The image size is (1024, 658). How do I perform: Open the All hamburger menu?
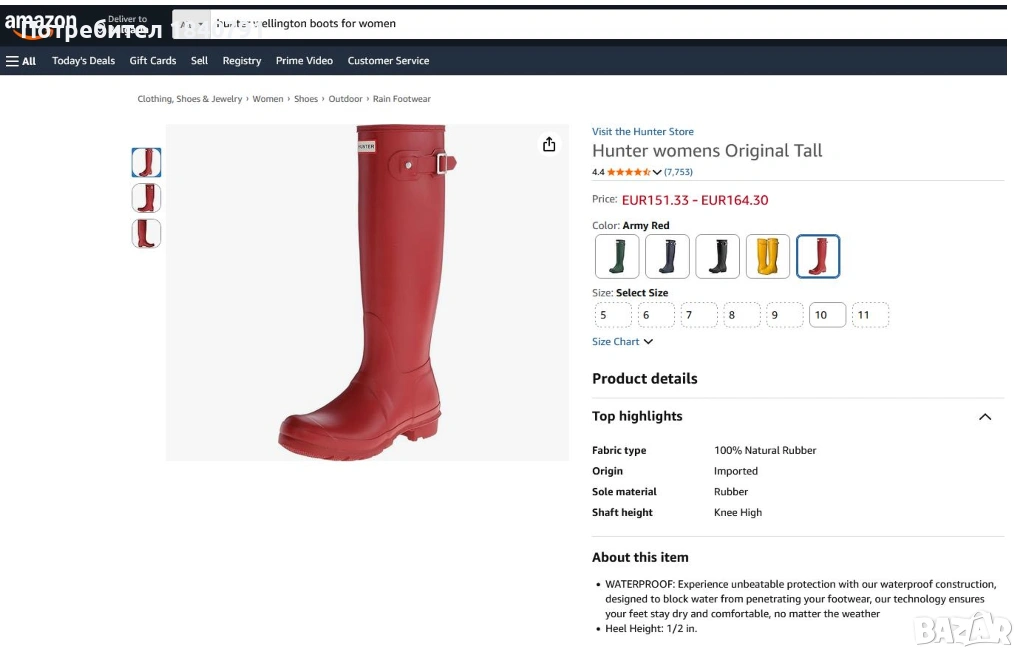click(x=21, y=61)
